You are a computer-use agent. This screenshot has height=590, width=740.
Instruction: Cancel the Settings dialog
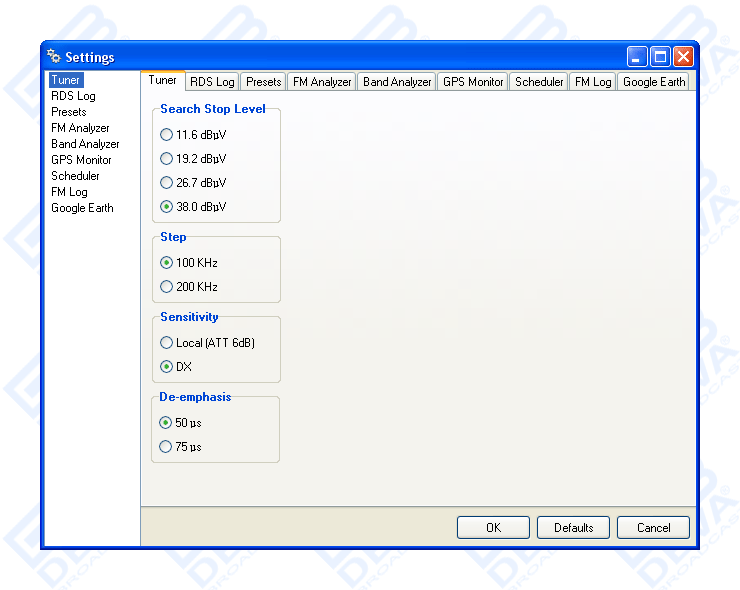(653, 527)
